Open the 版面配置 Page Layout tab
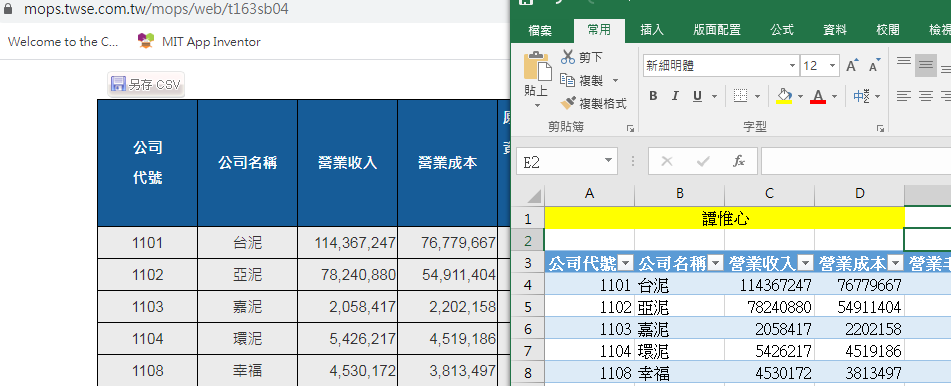The height and width of the screenshot is (386, 951). click(x=717, y=30)
